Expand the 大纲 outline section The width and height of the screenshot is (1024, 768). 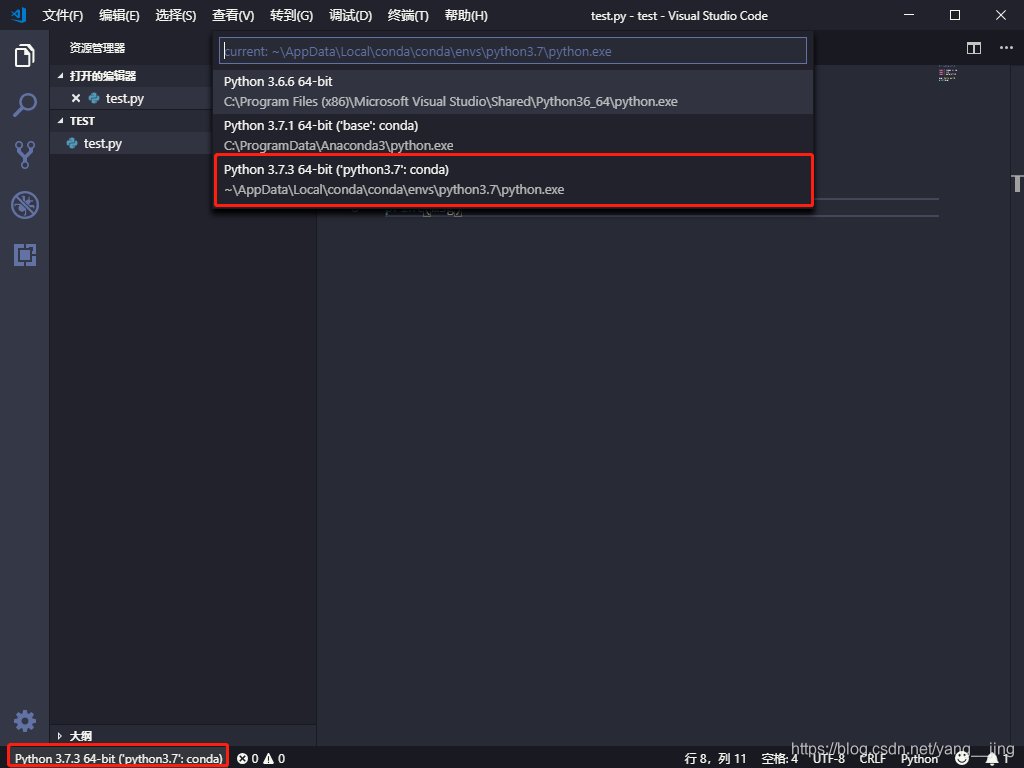(60, 736)
